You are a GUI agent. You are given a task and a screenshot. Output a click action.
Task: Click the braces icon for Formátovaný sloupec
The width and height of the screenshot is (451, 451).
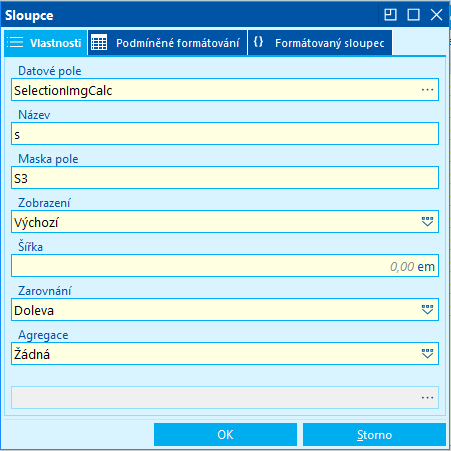coord(258,42)
